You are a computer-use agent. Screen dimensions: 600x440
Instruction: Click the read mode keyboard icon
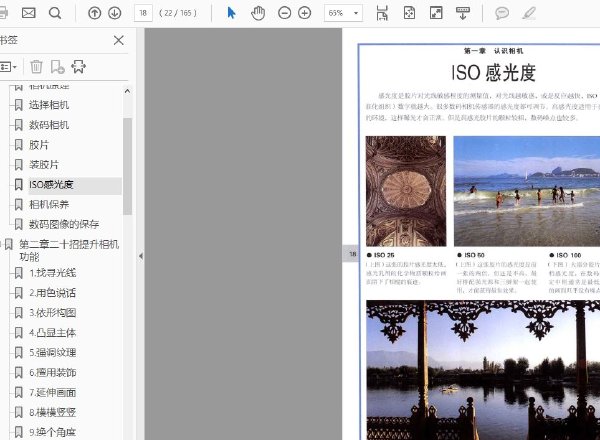tap(463, 13)
